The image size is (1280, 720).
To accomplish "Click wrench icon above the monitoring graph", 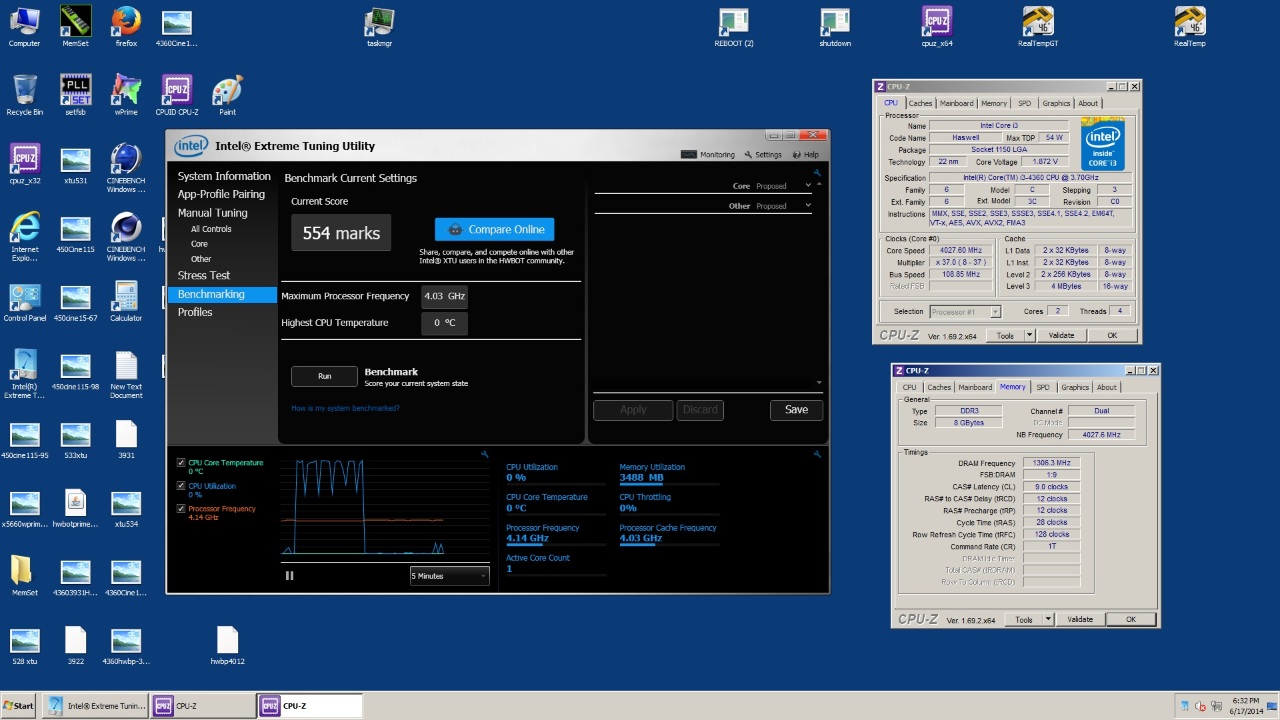I will coord(484,455).
